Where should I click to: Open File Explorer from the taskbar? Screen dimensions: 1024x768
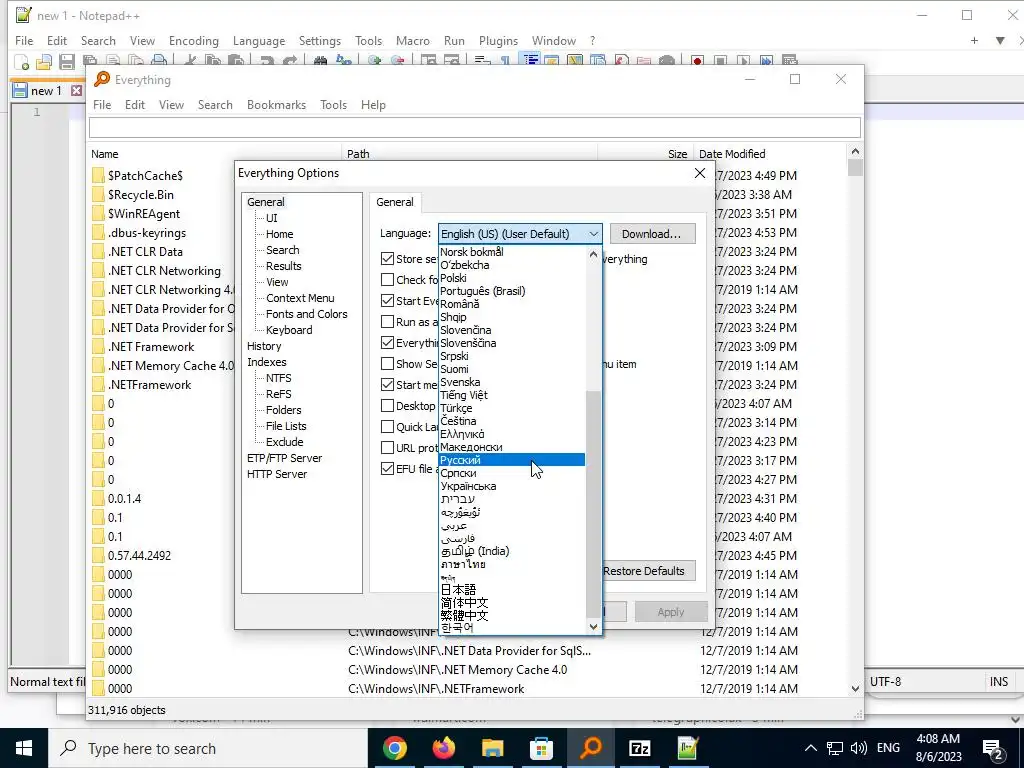[x=492, y=748]
